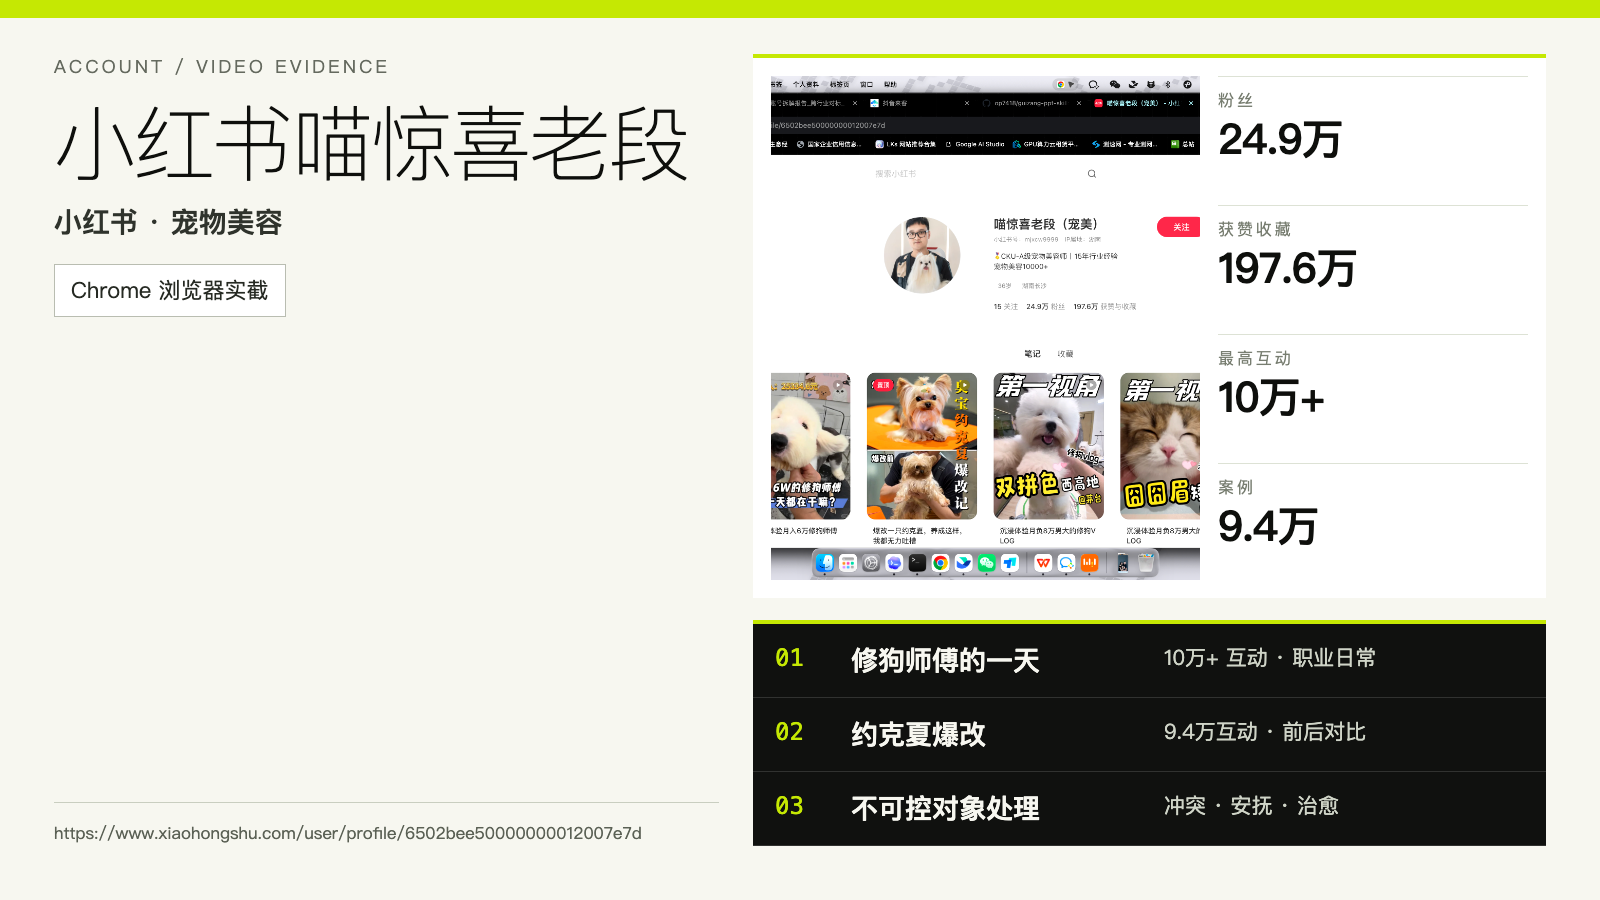Close the GitHub guizang-ppt browser tab
The width and height of the screenshot is (1600, 900).
coord(1079,103)
